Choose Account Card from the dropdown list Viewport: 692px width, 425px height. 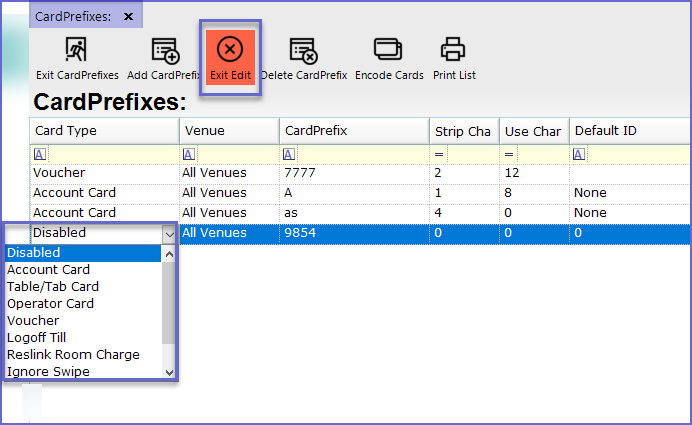48,270
